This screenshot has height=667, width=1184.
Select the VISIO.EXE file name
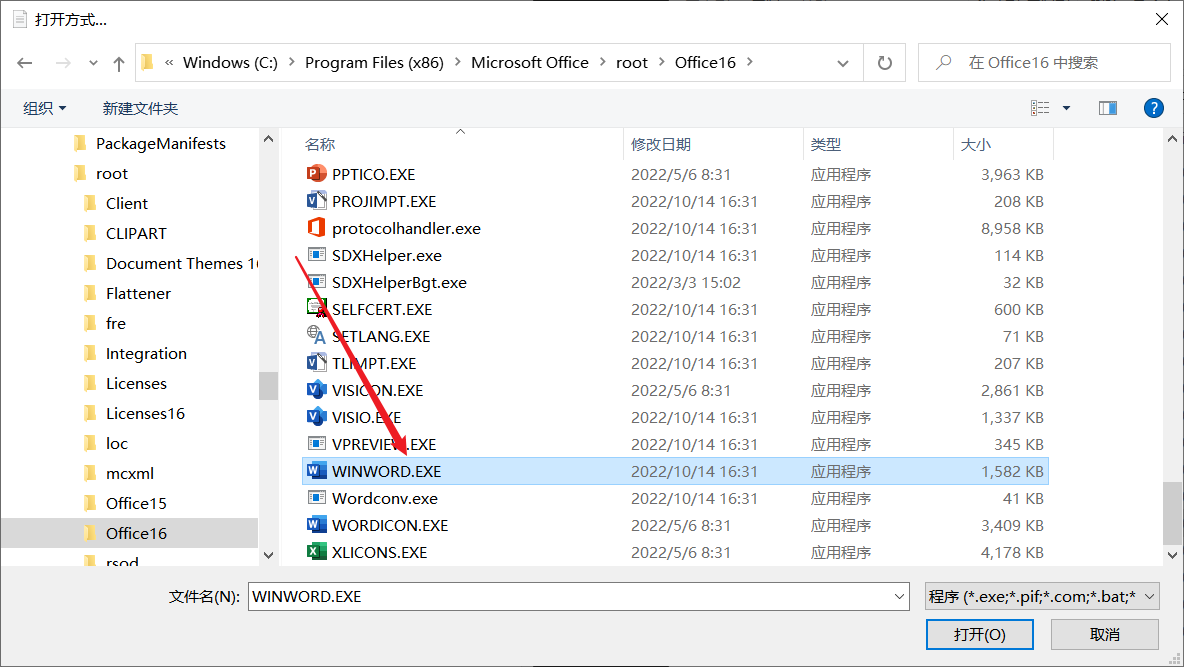367,418
